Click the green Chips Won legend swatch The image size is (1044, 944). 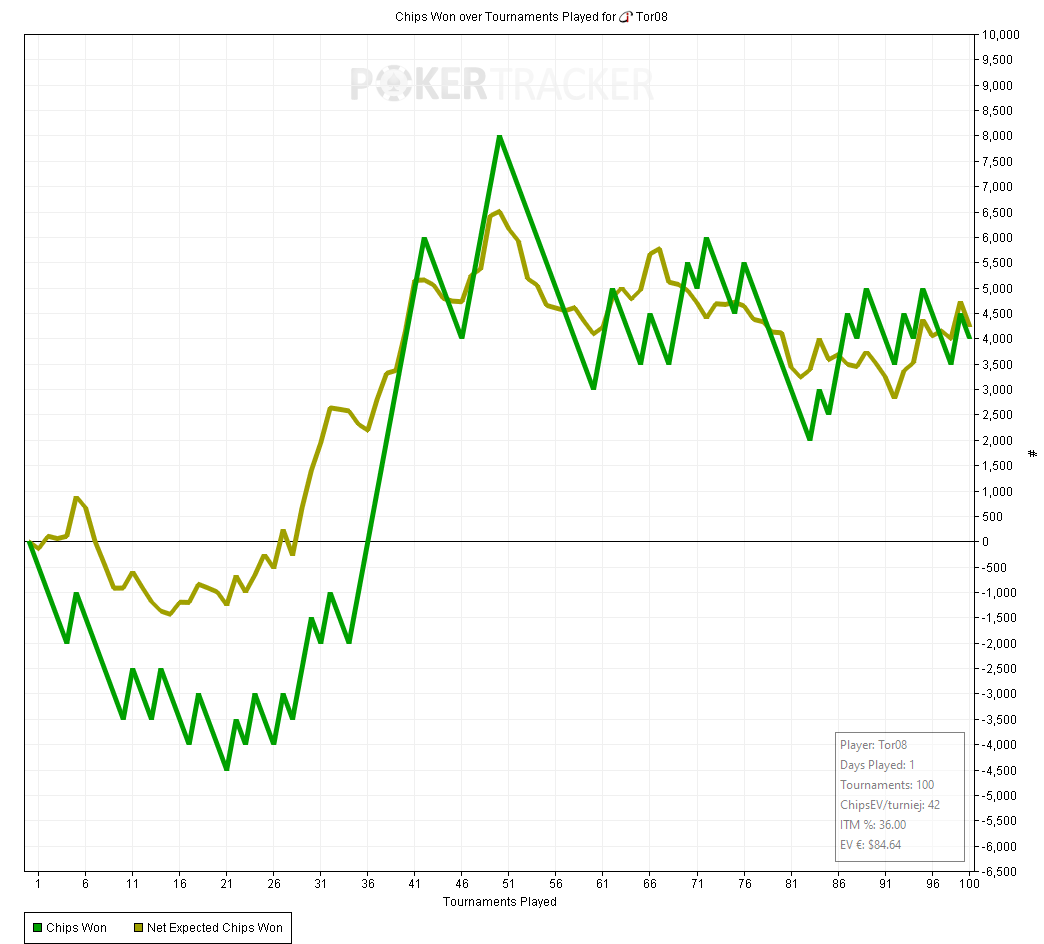pyautogui.click(x=37, y=927)
